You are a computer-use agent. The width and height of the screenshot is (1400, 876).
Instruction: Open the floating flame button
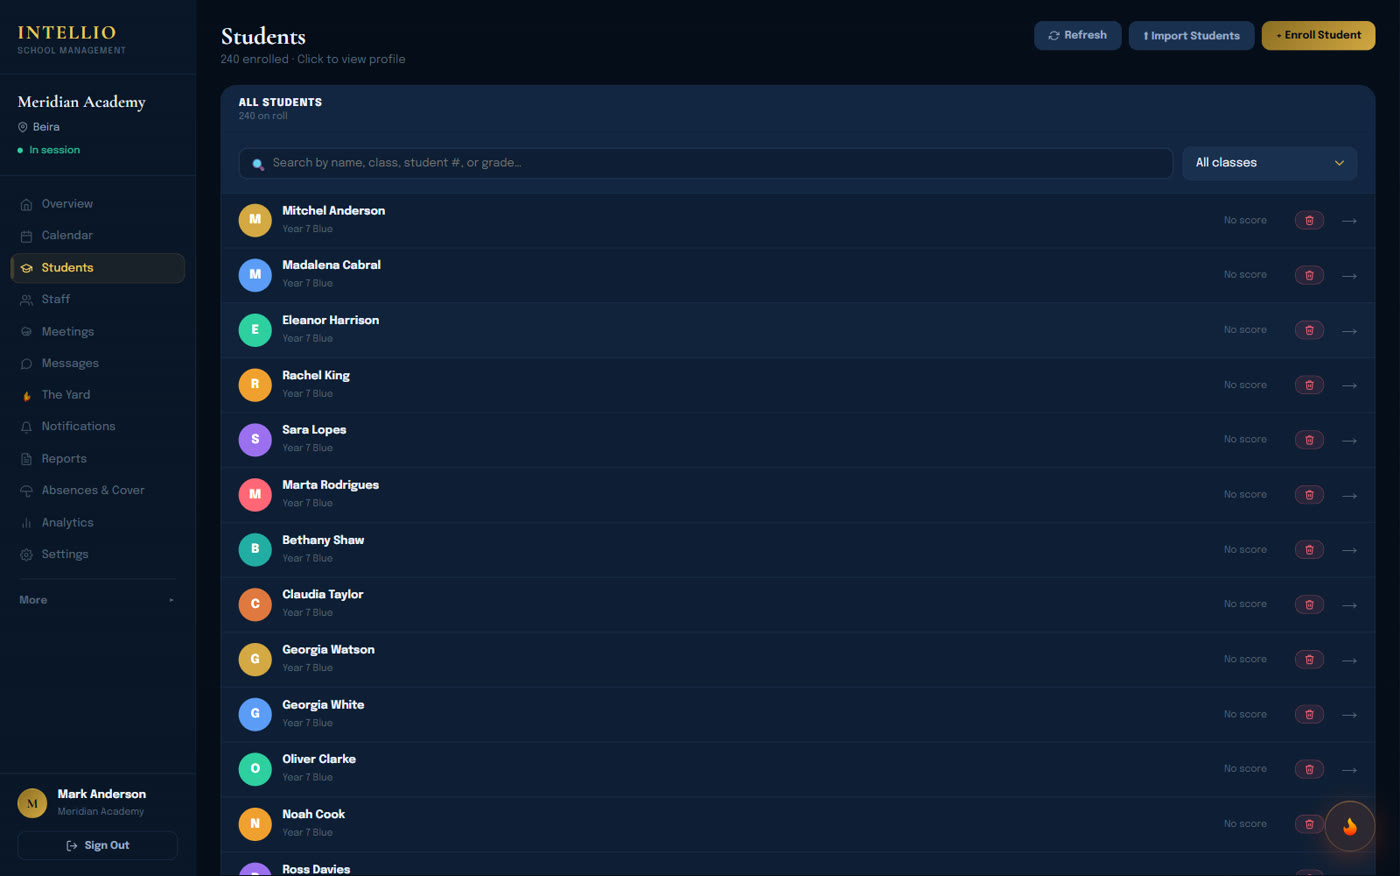(x=1350, y=826)
